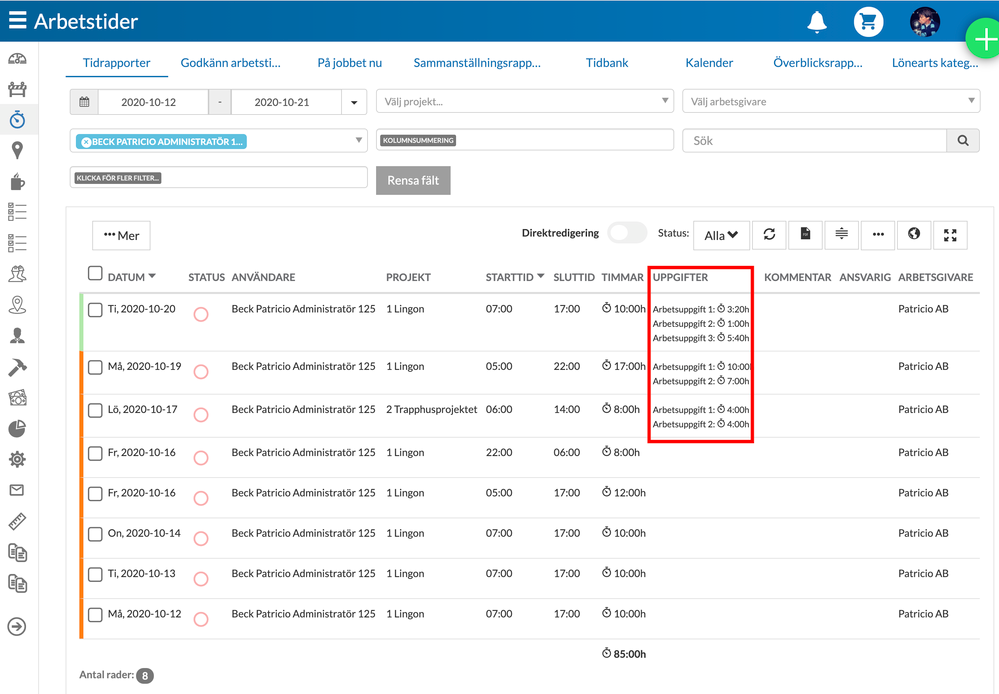Check the row for Ti, 2020-10-20
This screenshot has height=694, width=999.
point(95,310)
